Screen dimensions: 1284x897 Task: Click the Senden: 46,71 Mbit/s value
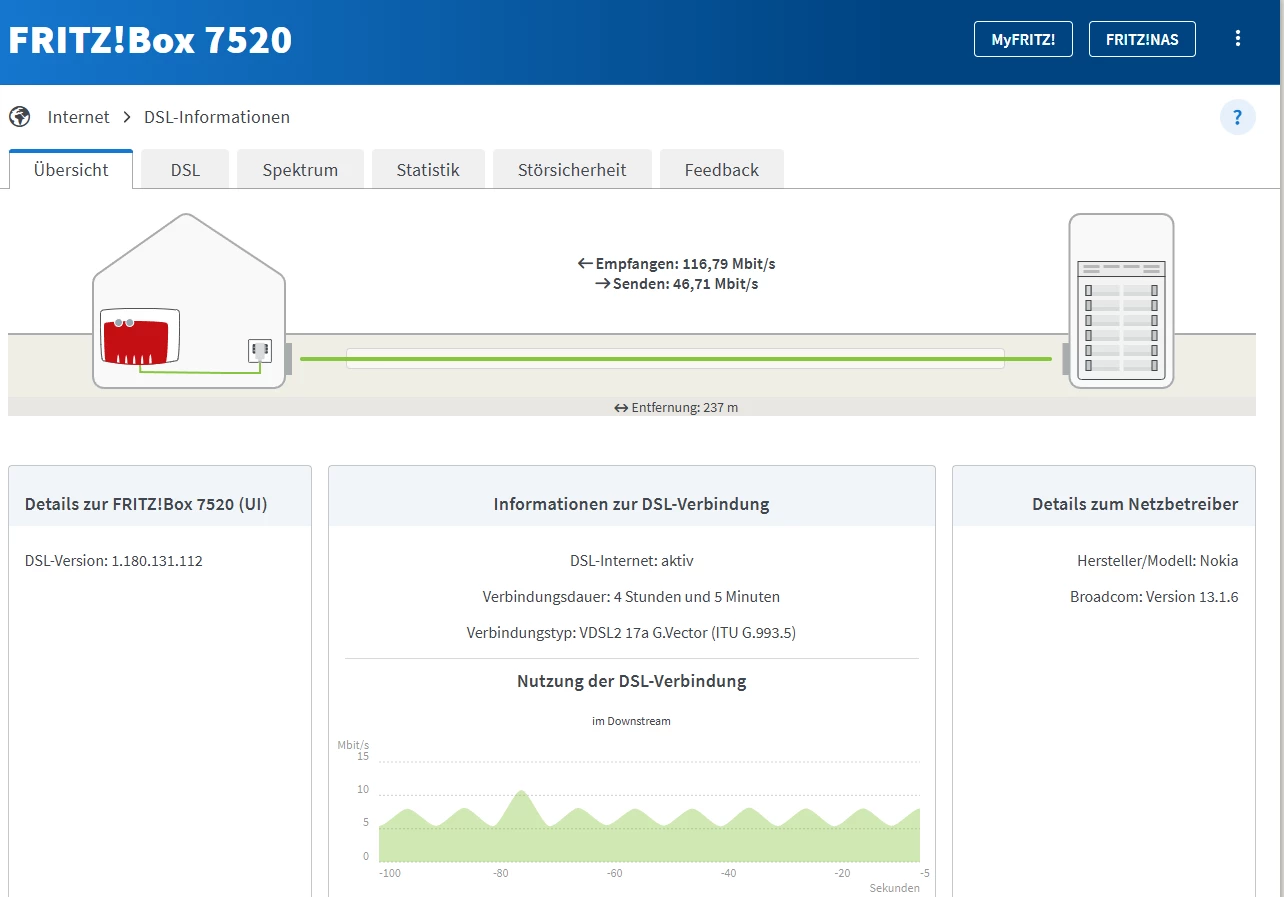[677, 284]
